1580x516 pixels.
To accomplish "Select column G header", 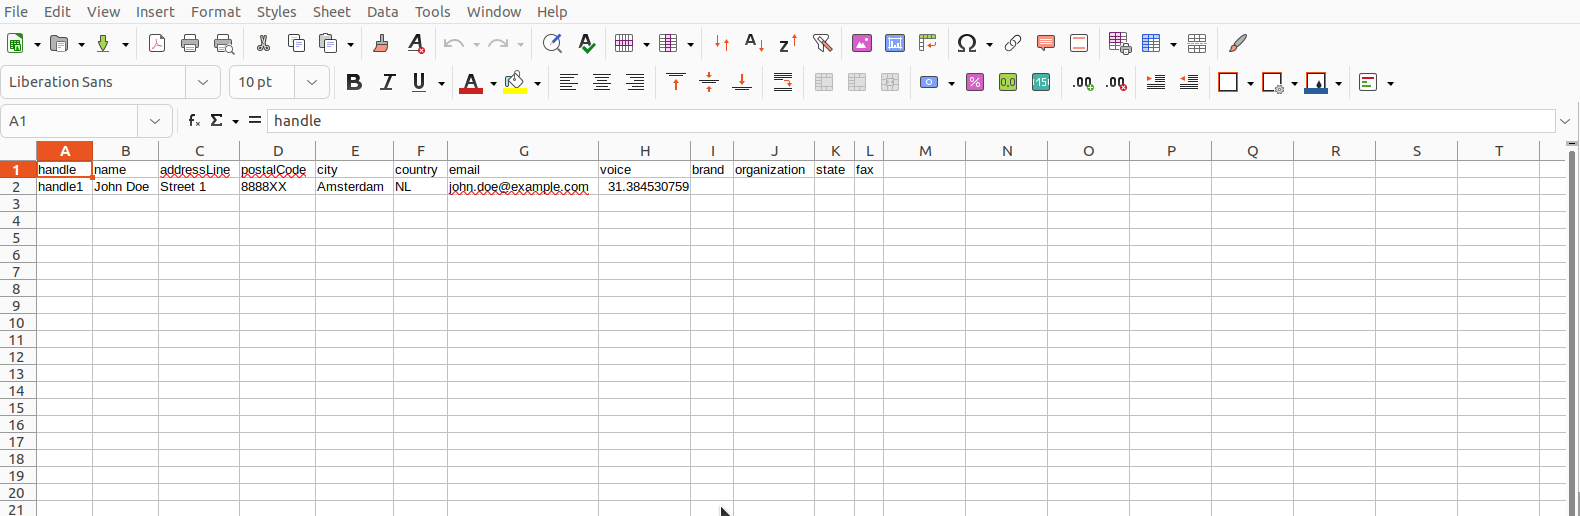I will (523, 151).
